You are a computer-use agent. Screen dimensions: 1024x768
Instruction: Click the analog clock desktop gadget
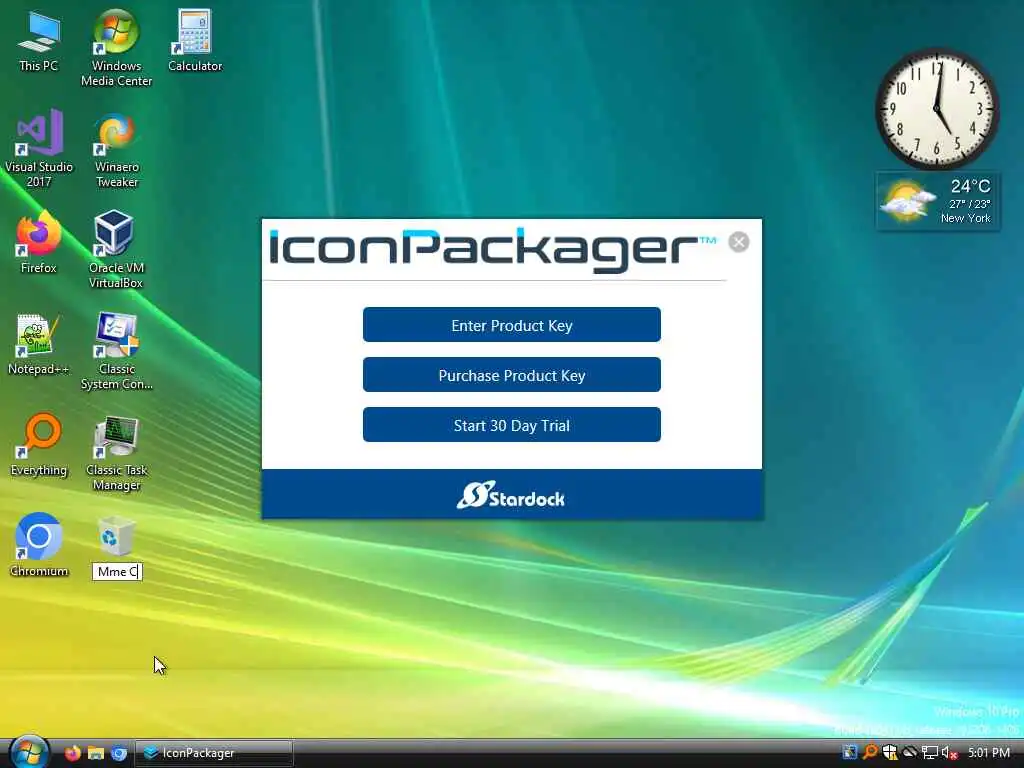click(937, 109)
